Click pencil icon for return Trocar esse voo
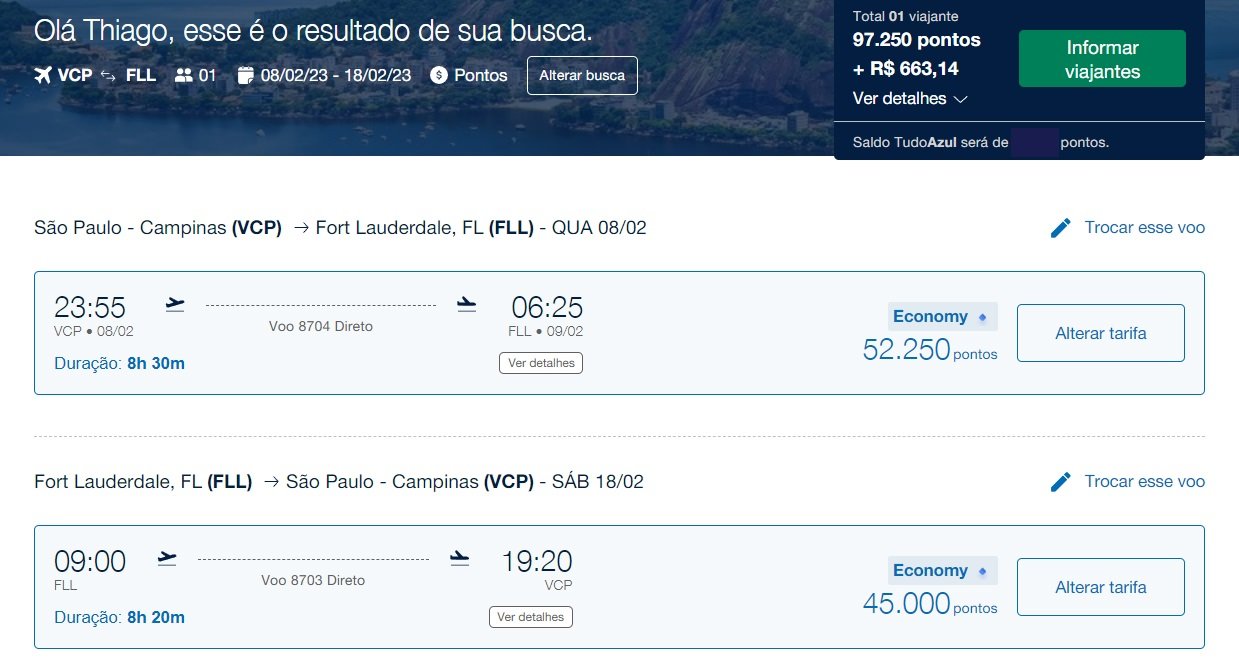The width and height of the screenshot is (1239, 663). coord(1061,482)
